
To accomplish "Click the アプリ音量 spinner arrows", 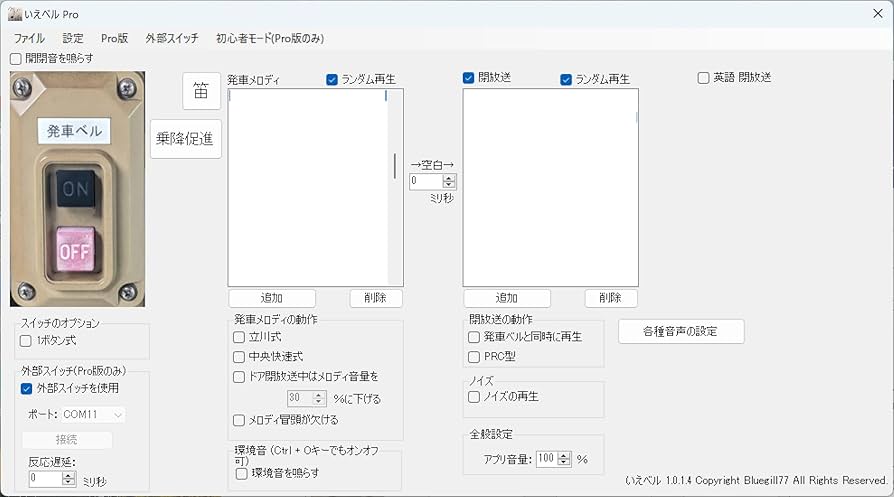I will tap(564, 459).
